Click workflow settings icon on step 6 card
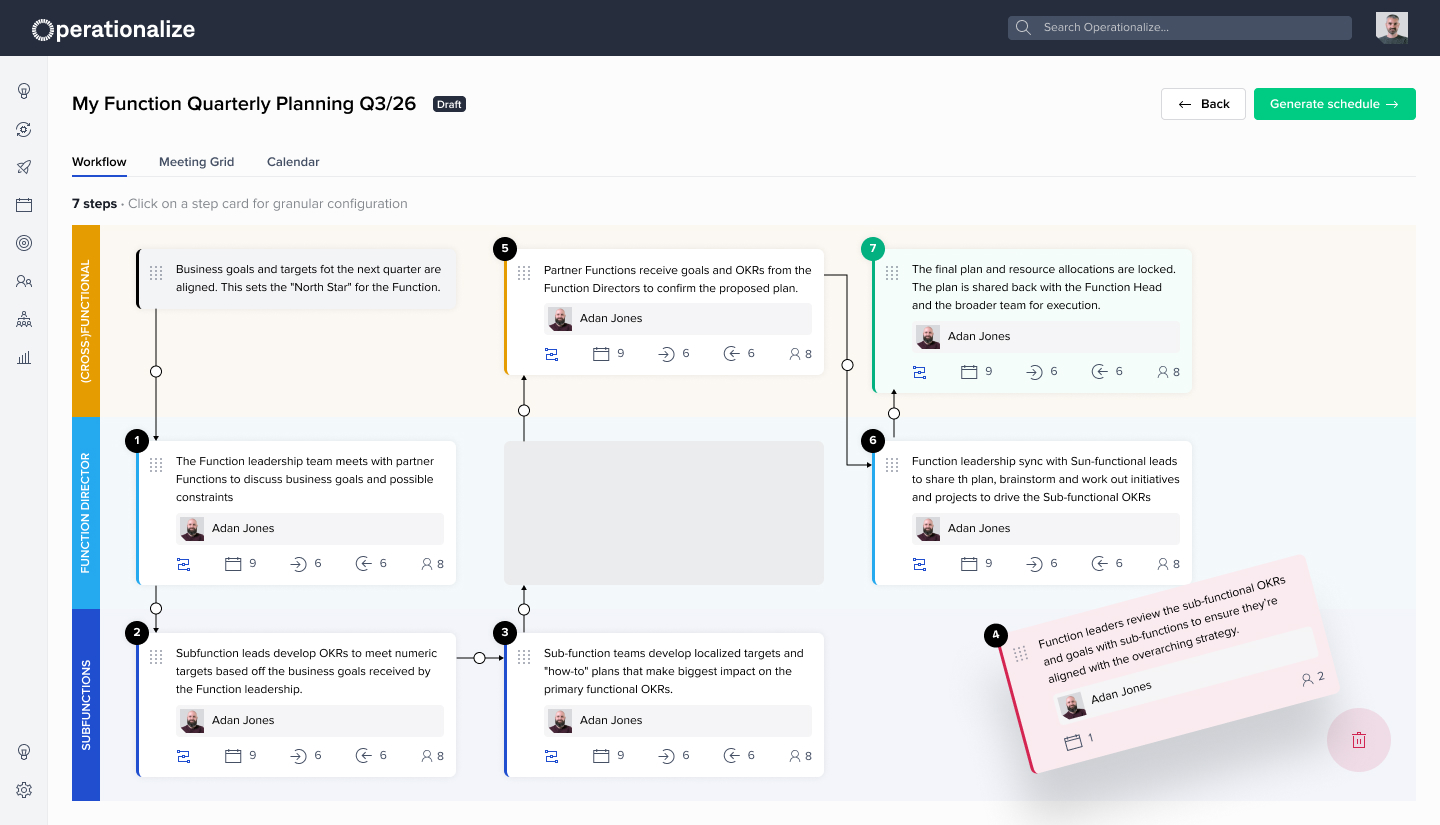The image size is (1440, 825). 919,564
